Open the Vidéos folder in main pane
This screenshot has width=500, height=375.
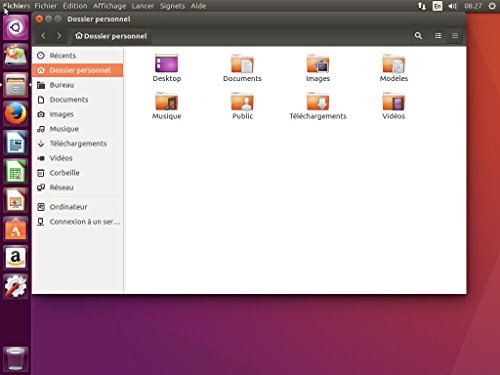pyautogui.click(x=394, y=101)
